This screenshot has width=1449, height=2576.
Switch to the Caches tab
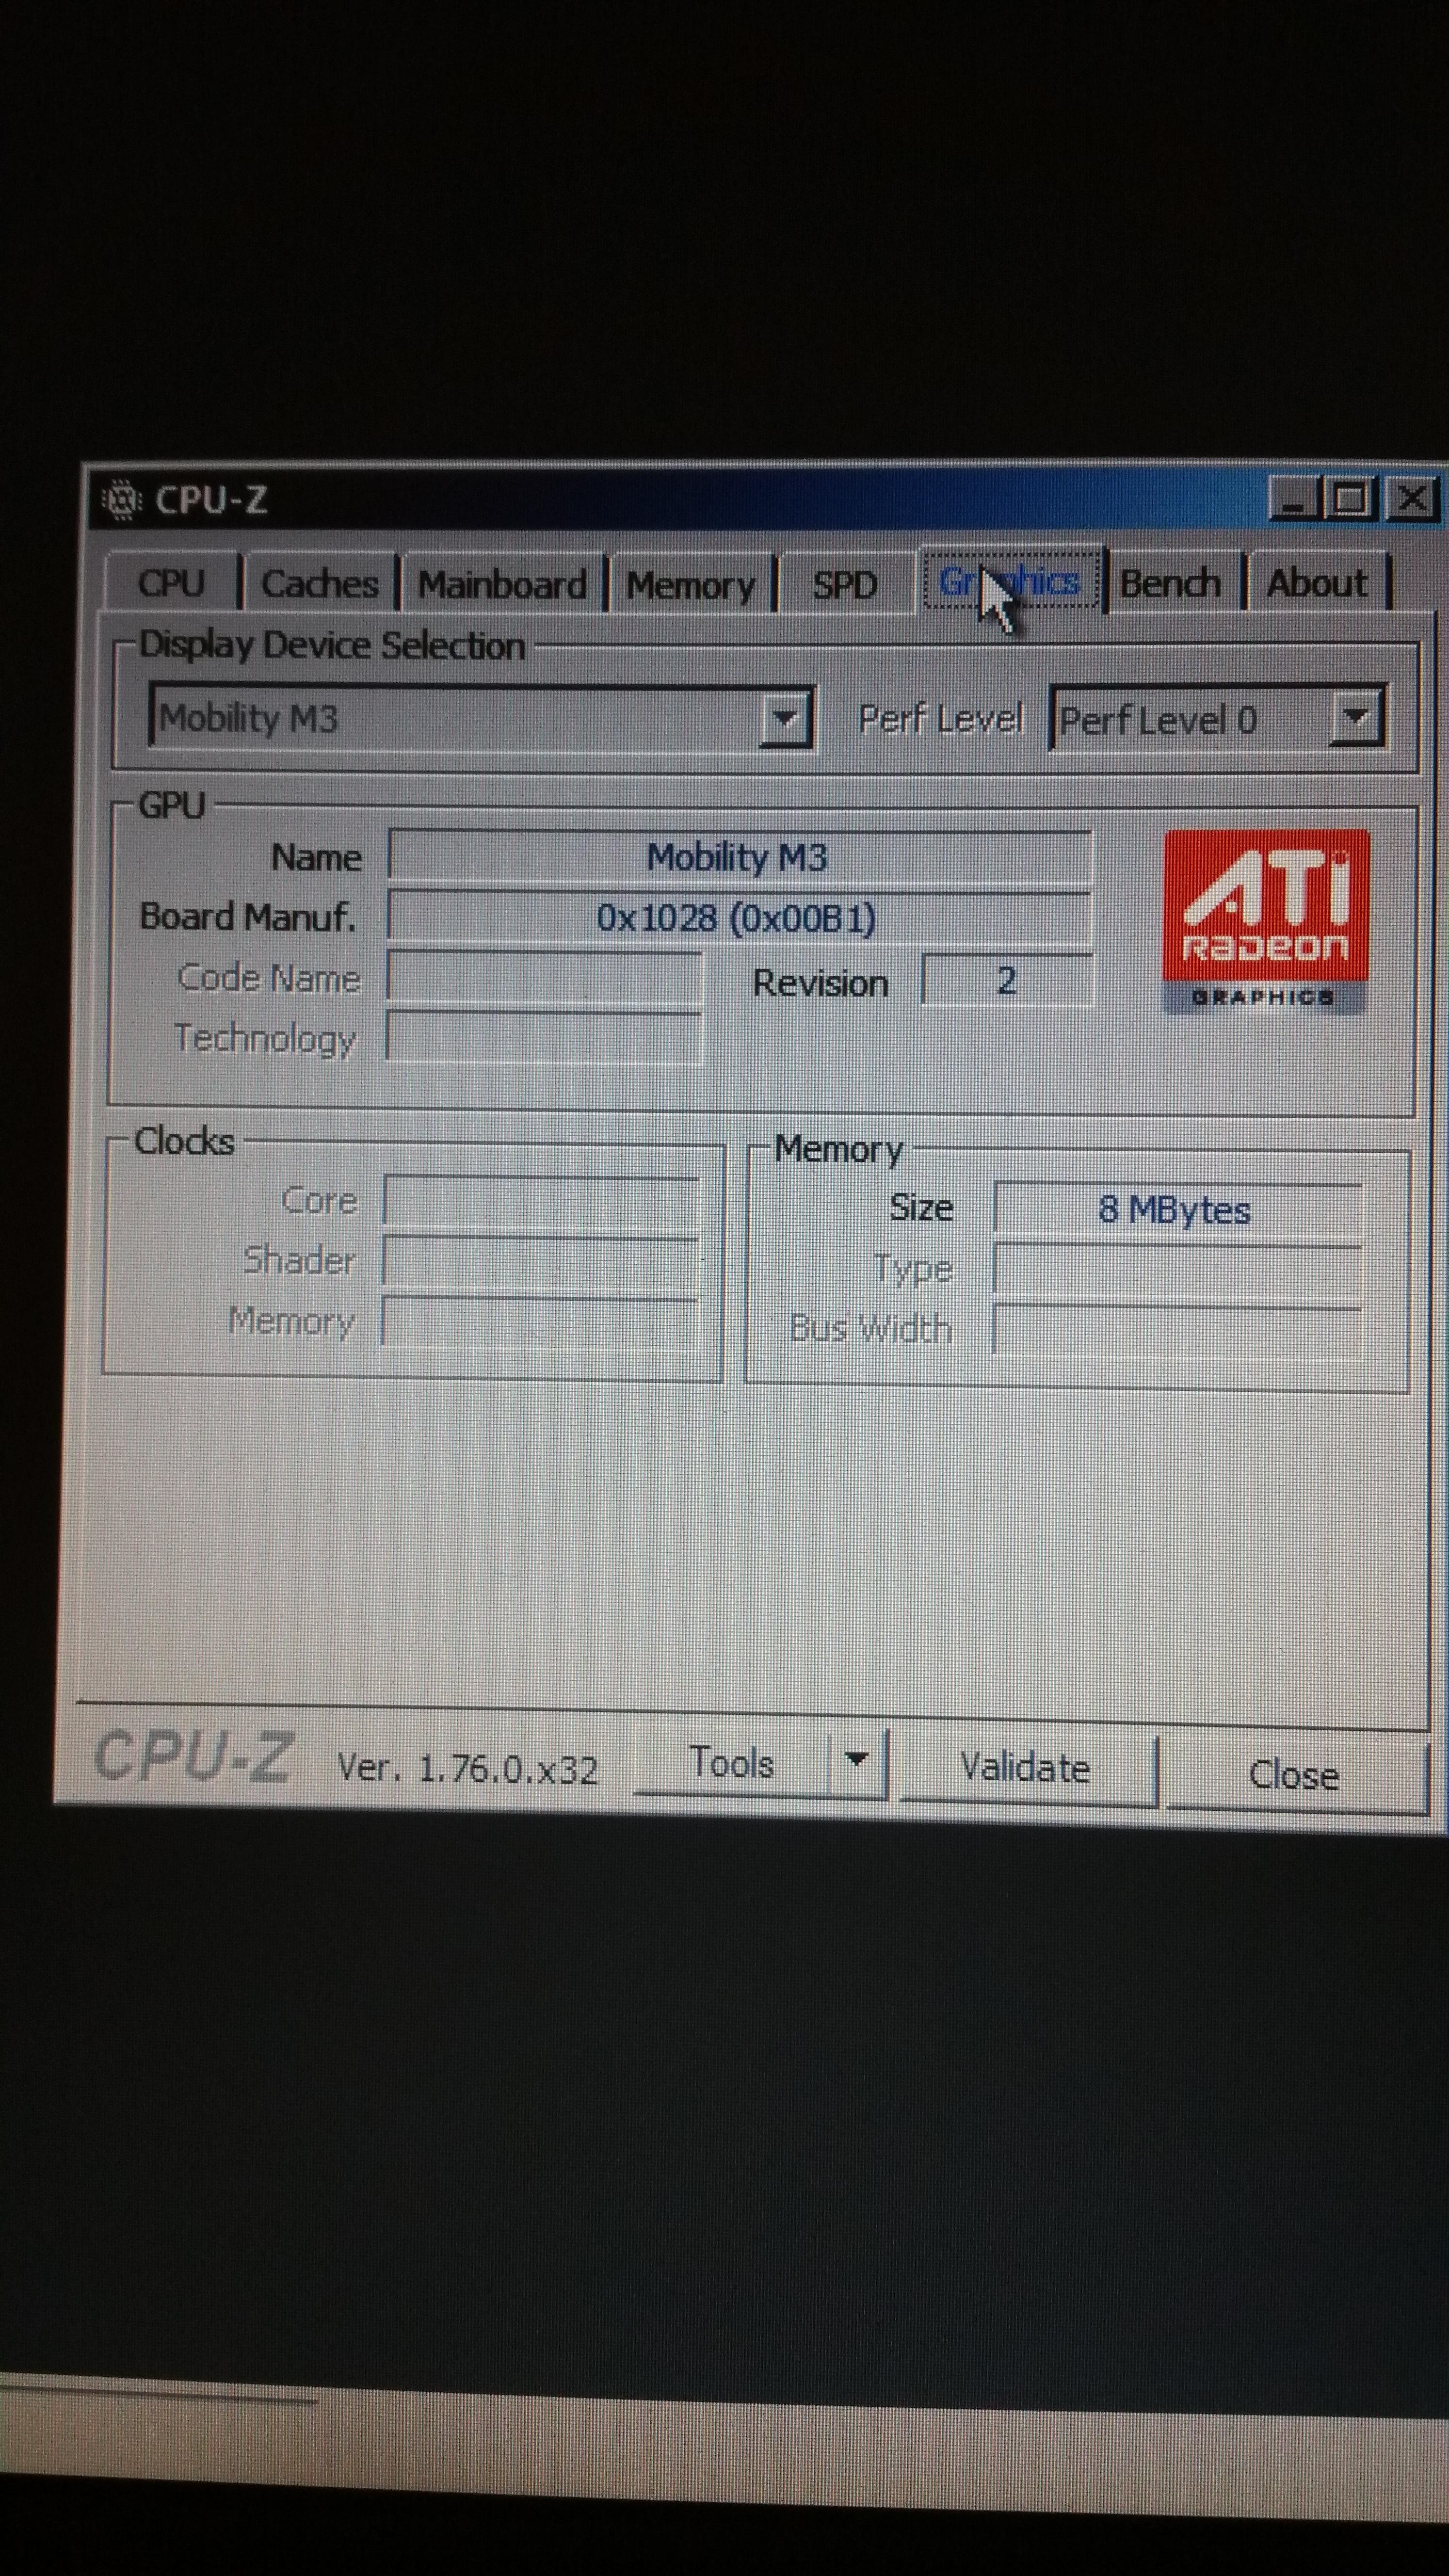point(319,583)
